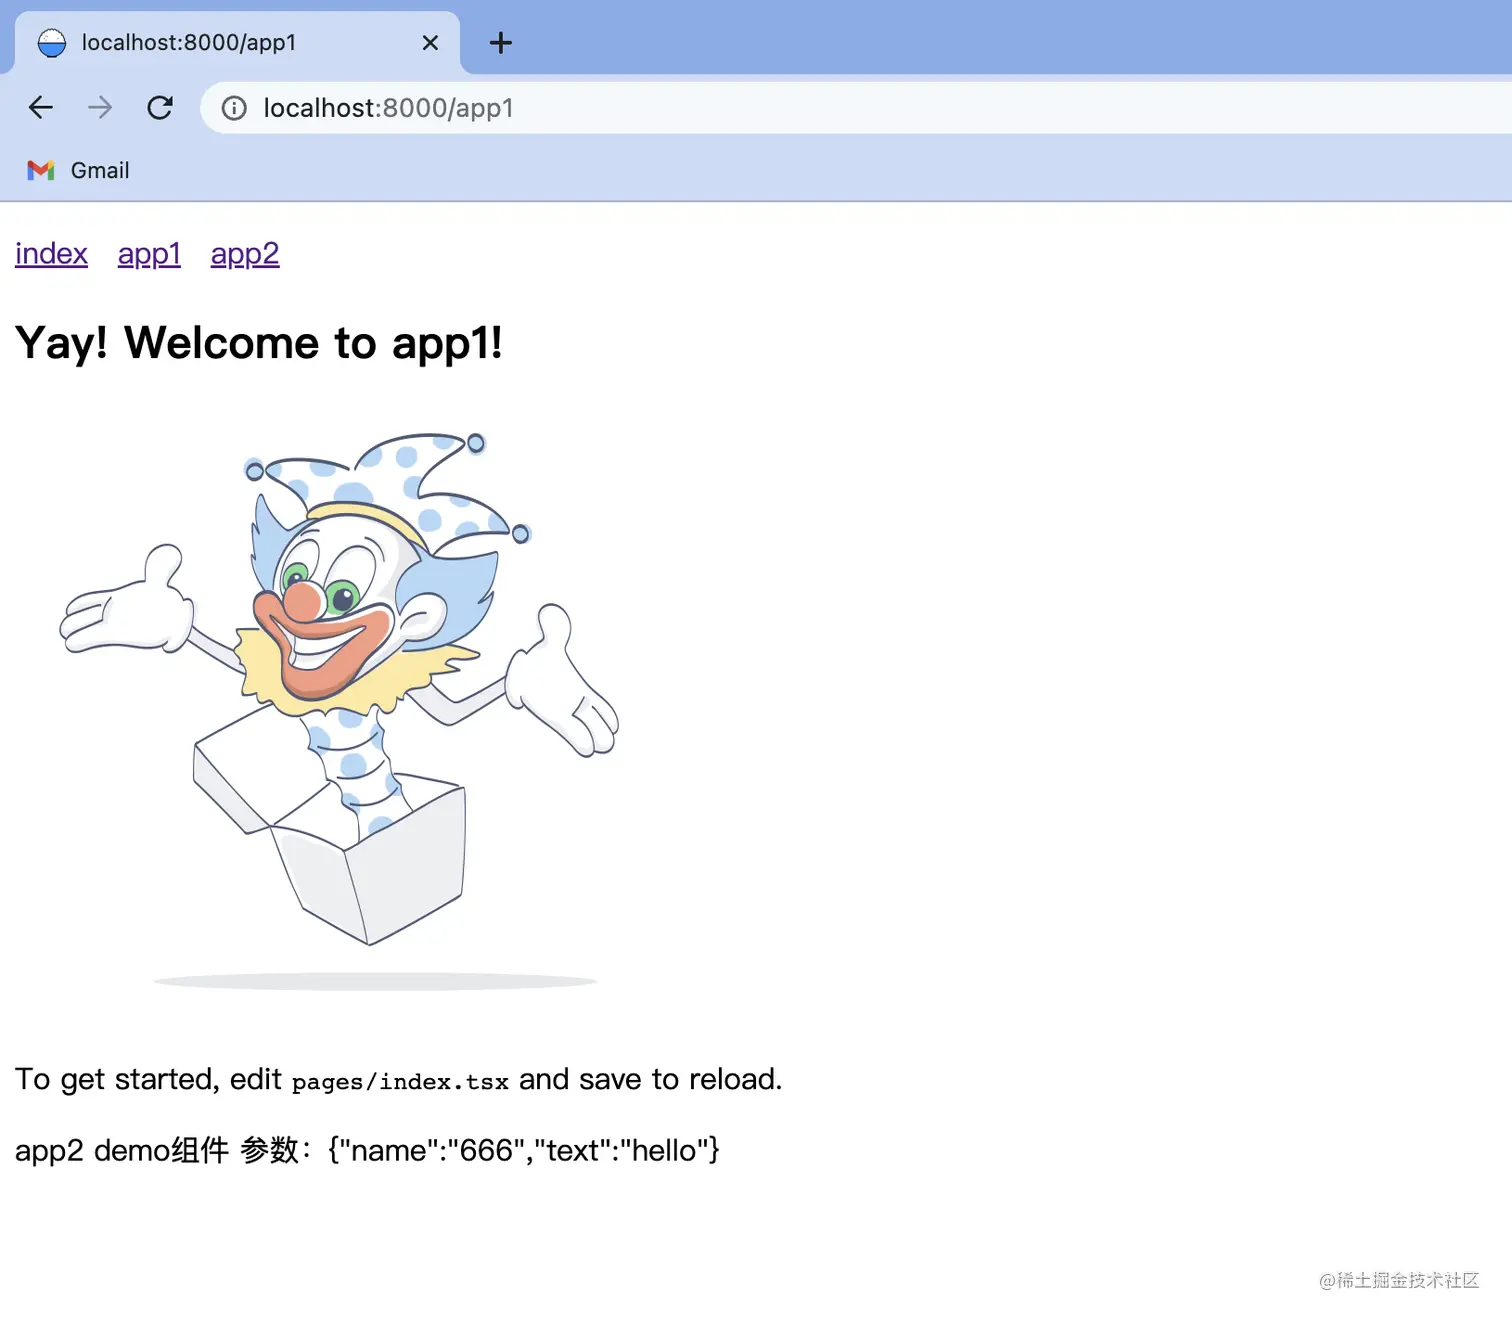Click the Welcome to app1 heading
1512x1323 pixels.
(x=259, y=343)
